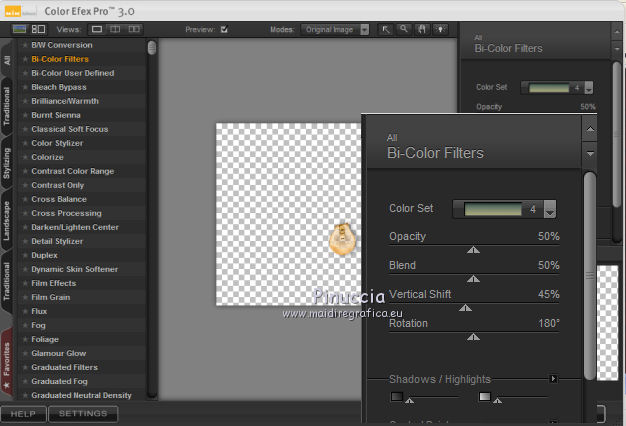Select the Contrast Only filter
Image resolution: width=626 pixels, height=426 pixels.
(x=57, y=185)
